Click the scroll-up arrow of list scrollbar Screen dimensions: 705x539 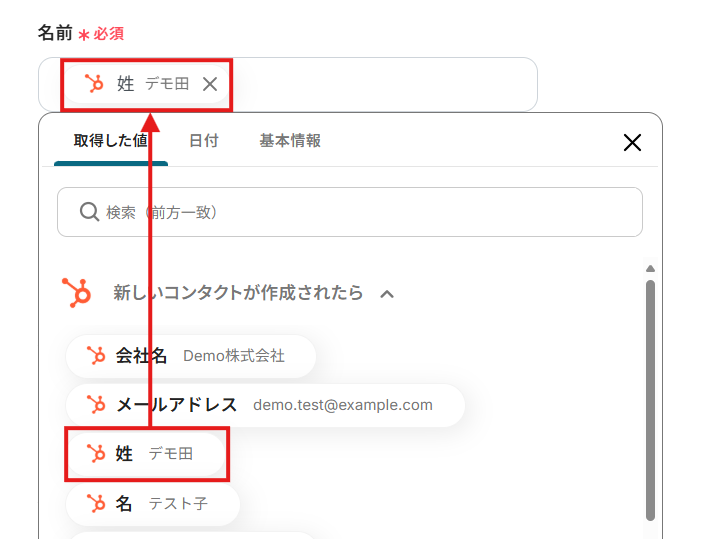pos(650,268)
